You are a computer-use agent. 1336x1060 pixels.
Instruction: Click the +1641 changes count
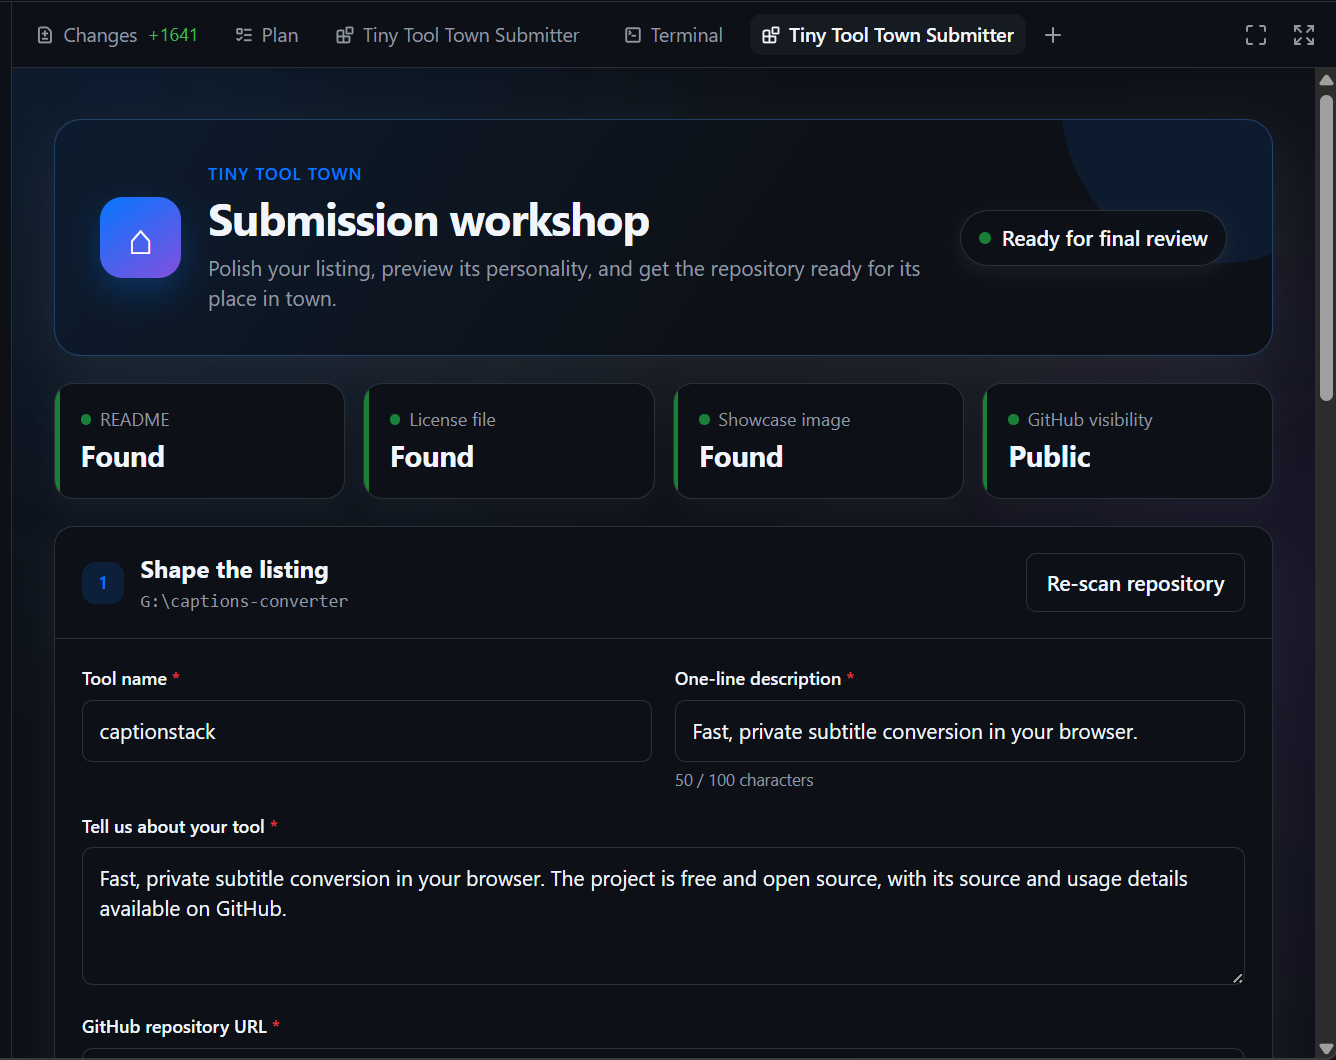[x=173, y=35]
